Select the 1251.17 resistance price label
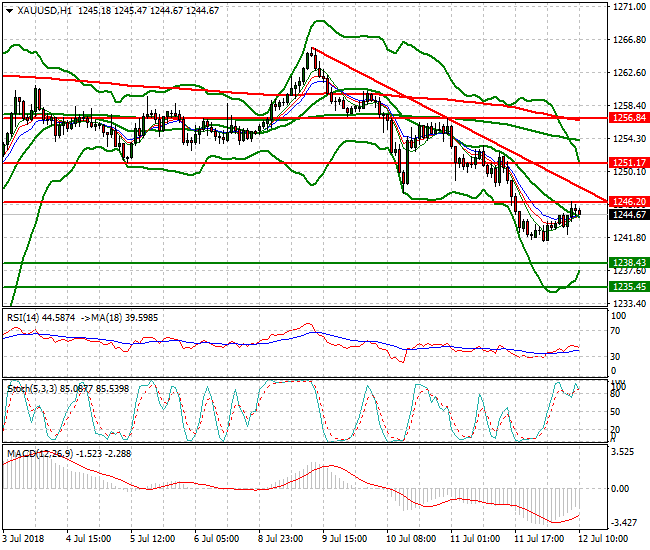The width and height of the screenshot is (650, 550). 627,162
